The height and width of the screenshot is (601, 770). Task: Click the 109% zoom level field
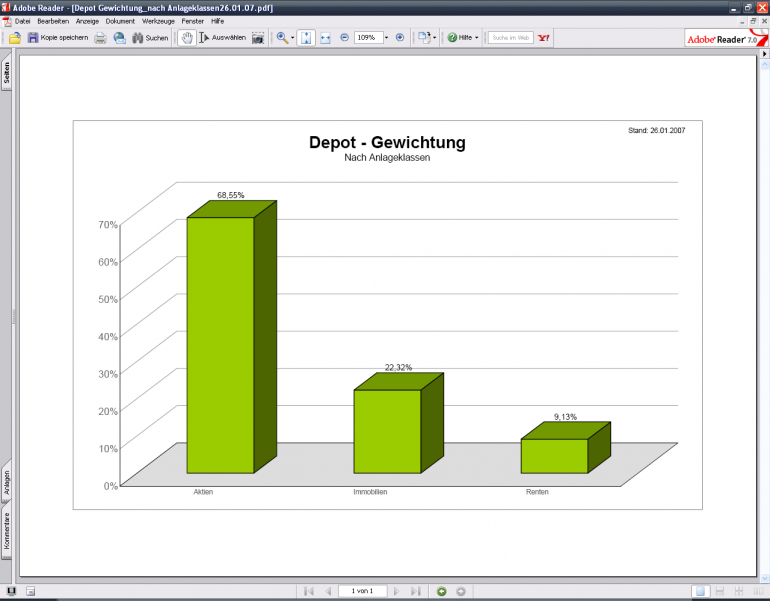coord(368,37)
